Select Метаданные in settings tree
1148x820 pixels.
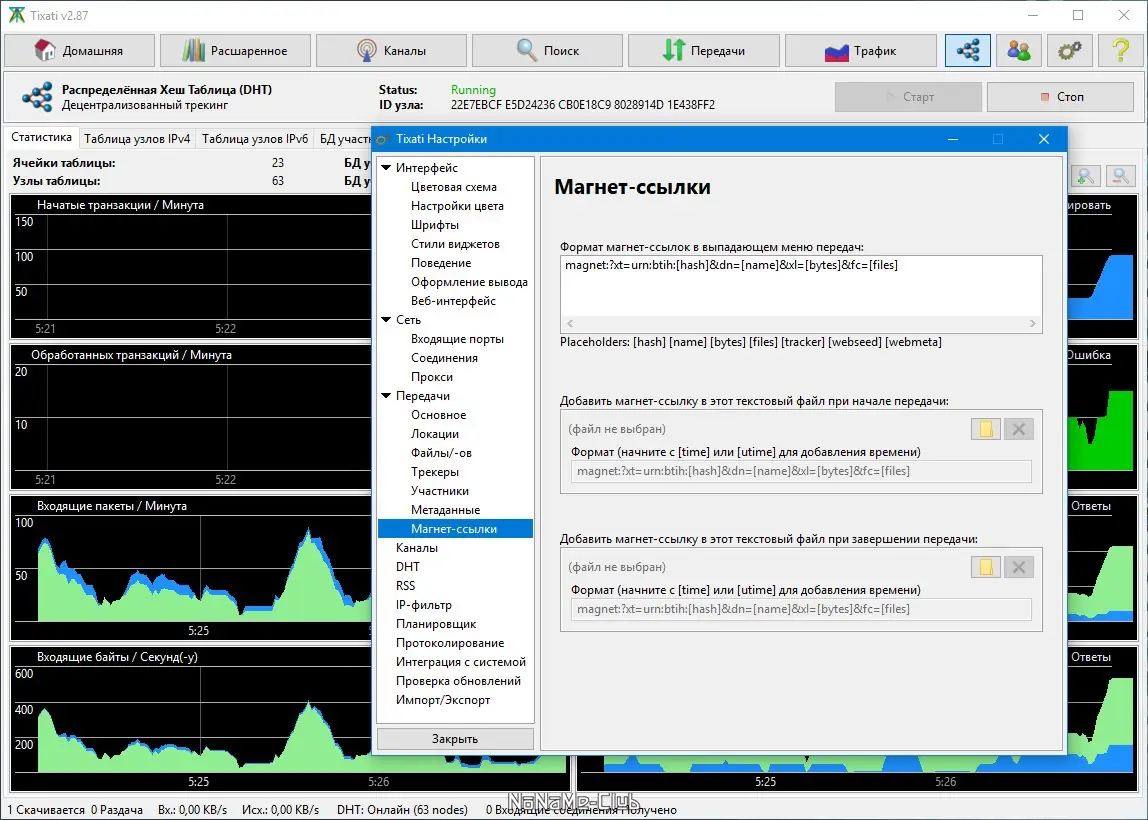coord(445,510)
